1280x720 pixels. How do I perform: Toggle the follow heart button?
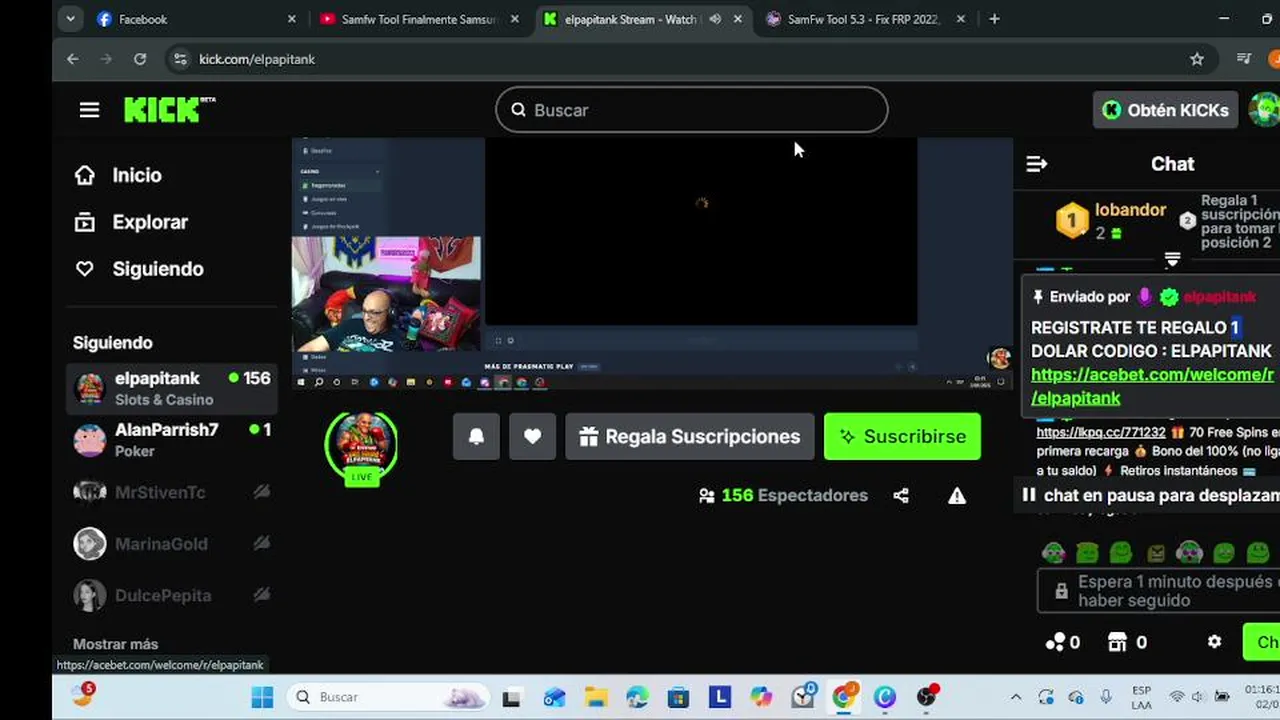point(532,437)
